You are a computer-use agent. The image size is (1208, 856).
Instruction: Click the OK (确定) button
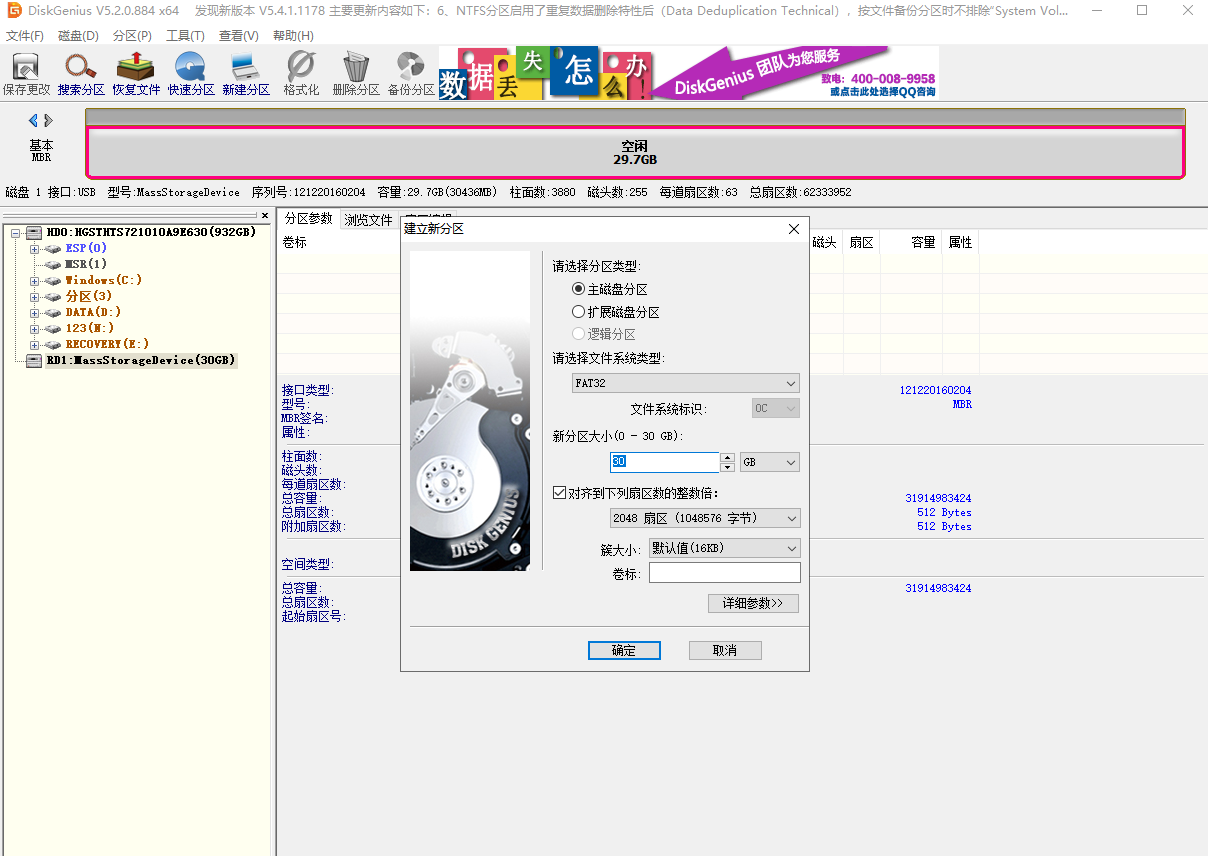[x=624, y=650]
